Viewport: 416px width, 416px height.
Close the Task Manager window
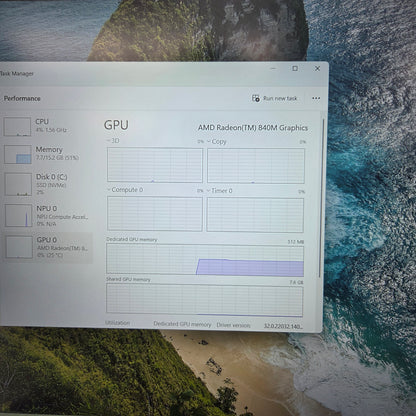tap(317, 68)
